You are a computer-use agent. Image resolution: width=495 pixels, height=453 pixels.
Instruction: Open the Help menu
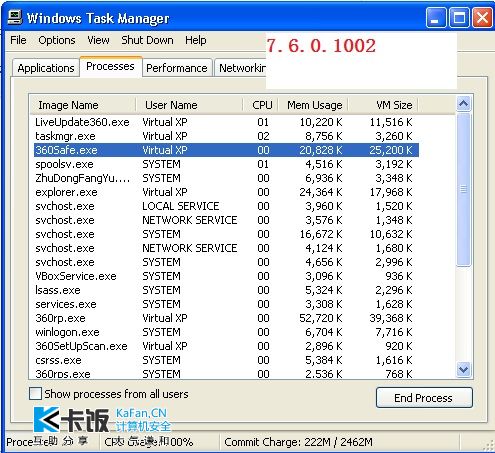(196, 40)
